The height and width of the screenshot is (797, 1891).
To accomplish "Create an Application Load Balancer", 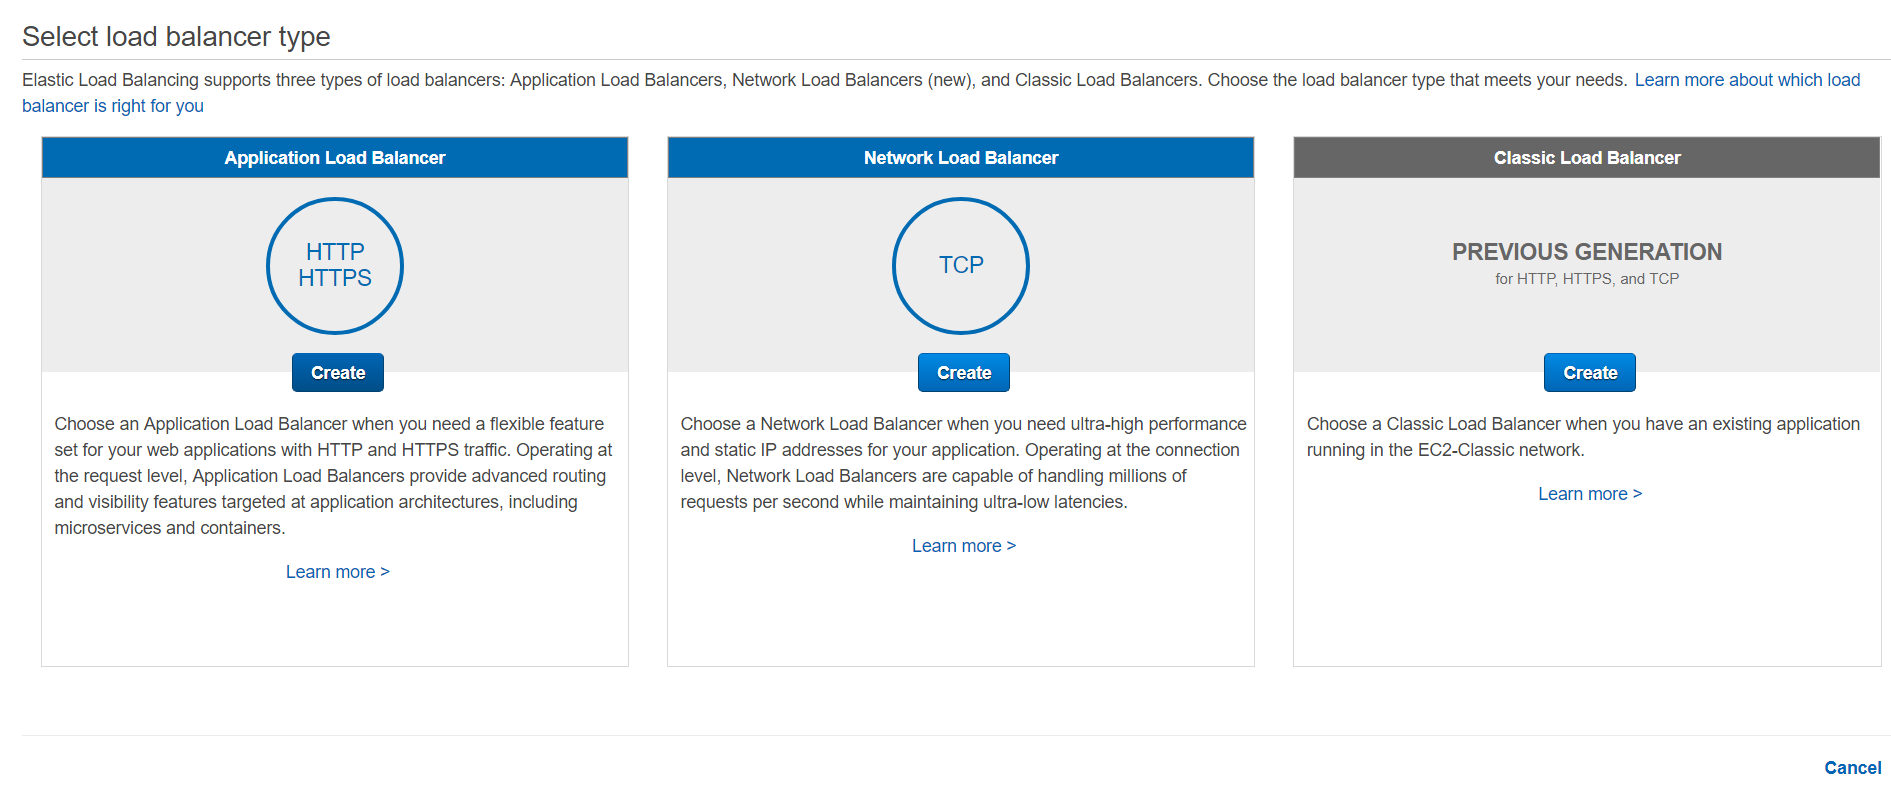I will click(x=338, y=372).
